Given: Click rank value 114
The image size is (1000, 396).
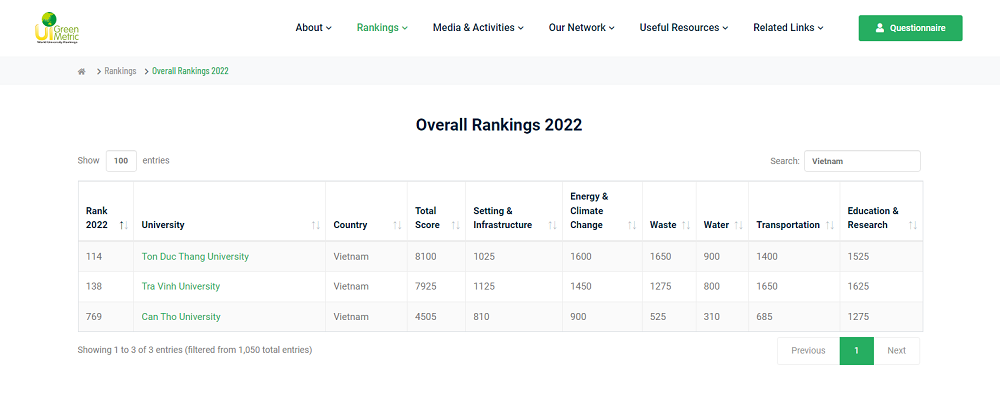Looking at the screenshot, I should point(94,256).
